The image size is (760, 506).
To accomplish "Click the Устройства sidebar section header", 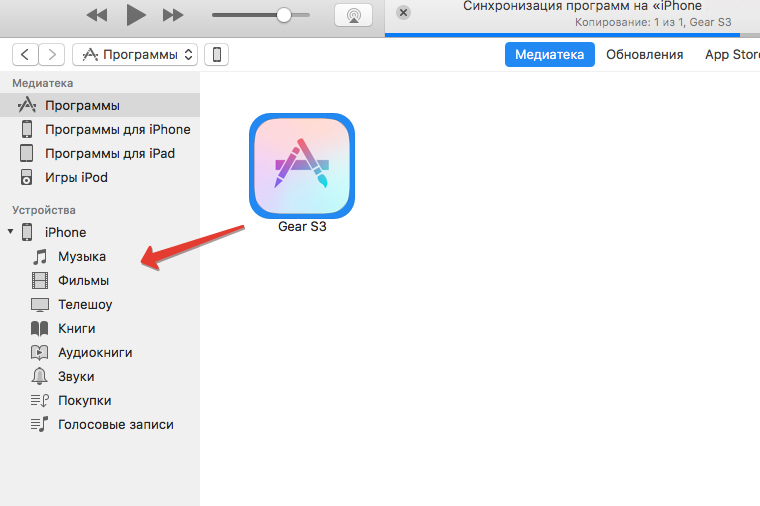I will coord(44,210).
